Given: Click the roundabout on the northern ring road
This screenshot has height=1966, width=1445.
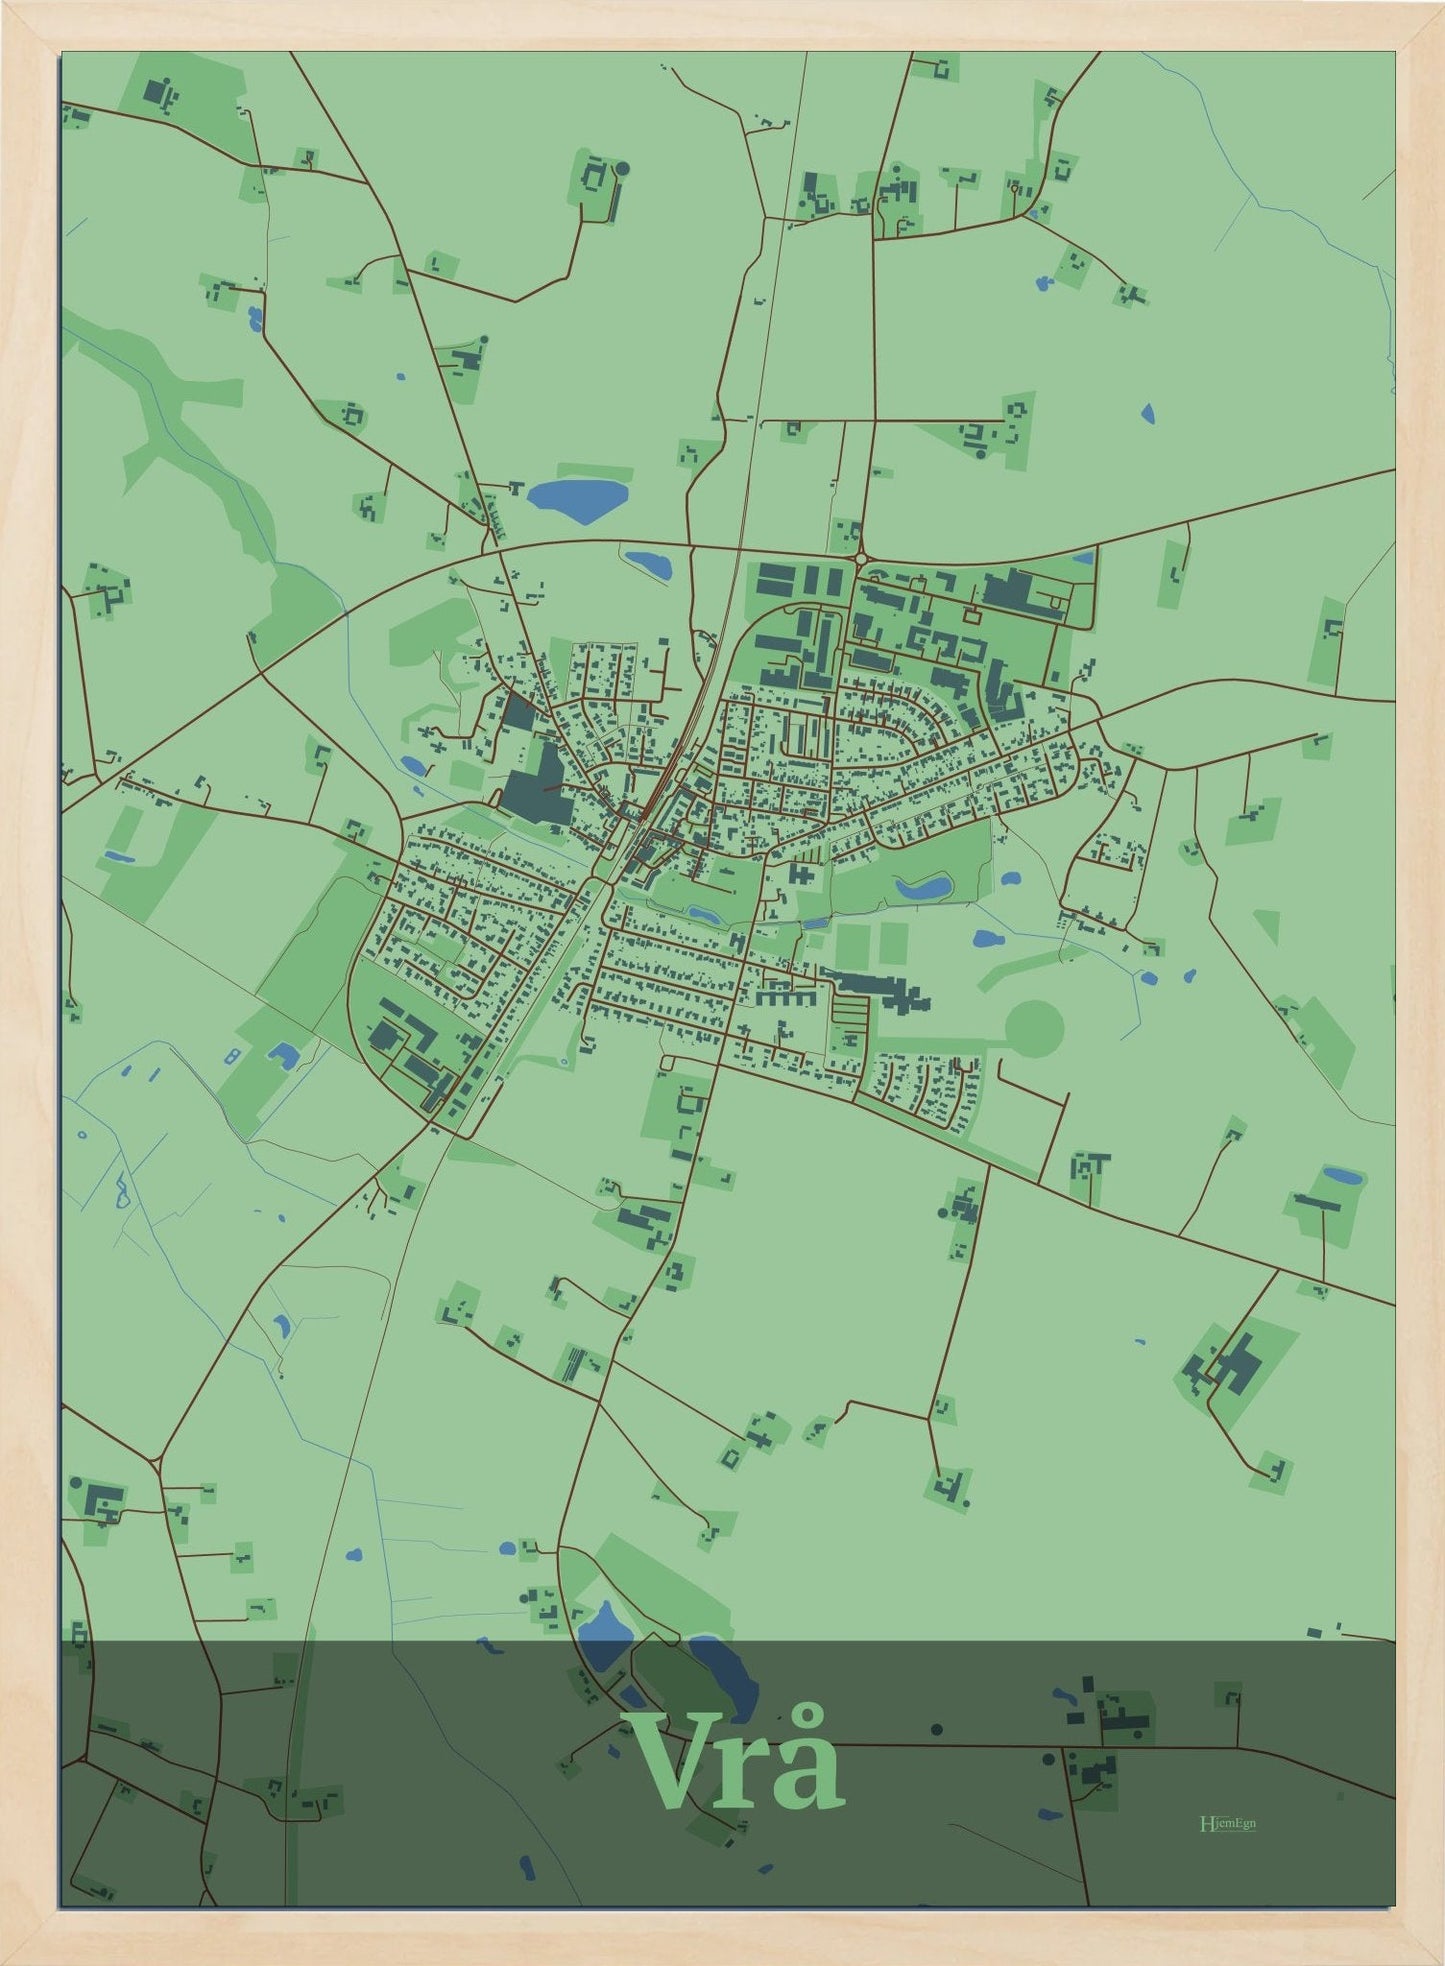Looking at the screenshot, I should click(x=860, y=558).
